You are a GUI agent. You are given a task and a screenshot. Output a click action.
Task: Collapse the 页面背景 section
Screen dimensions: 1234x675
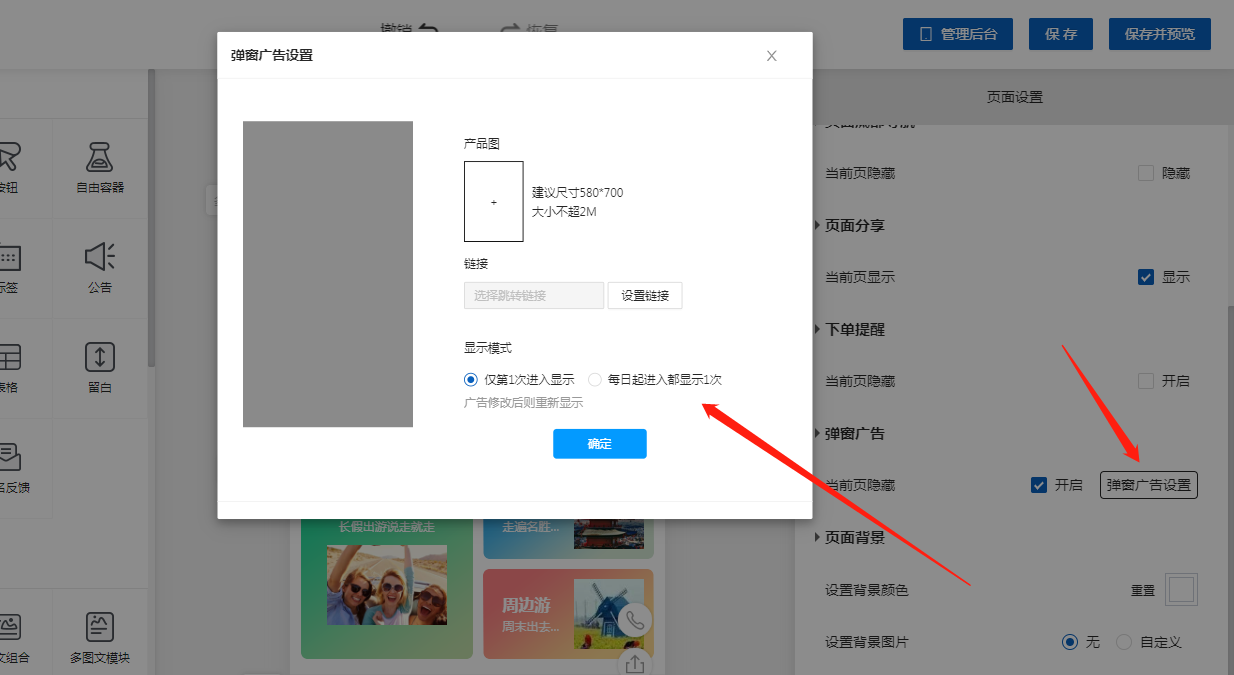tap(817, 538)
